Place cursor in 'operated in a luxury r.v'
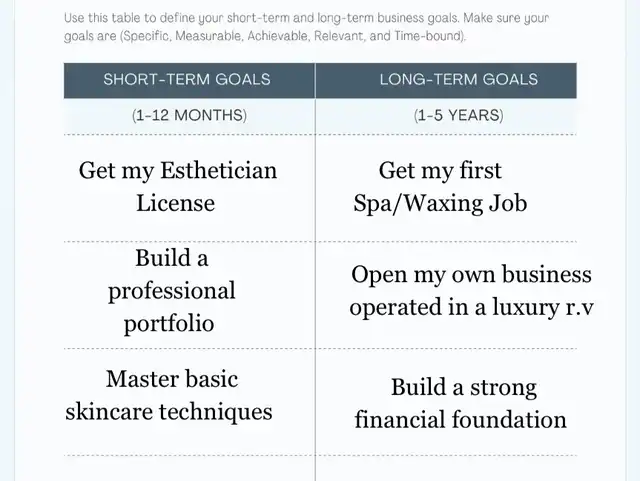Screen dimensions: 640x481 [x=472, y=307]
